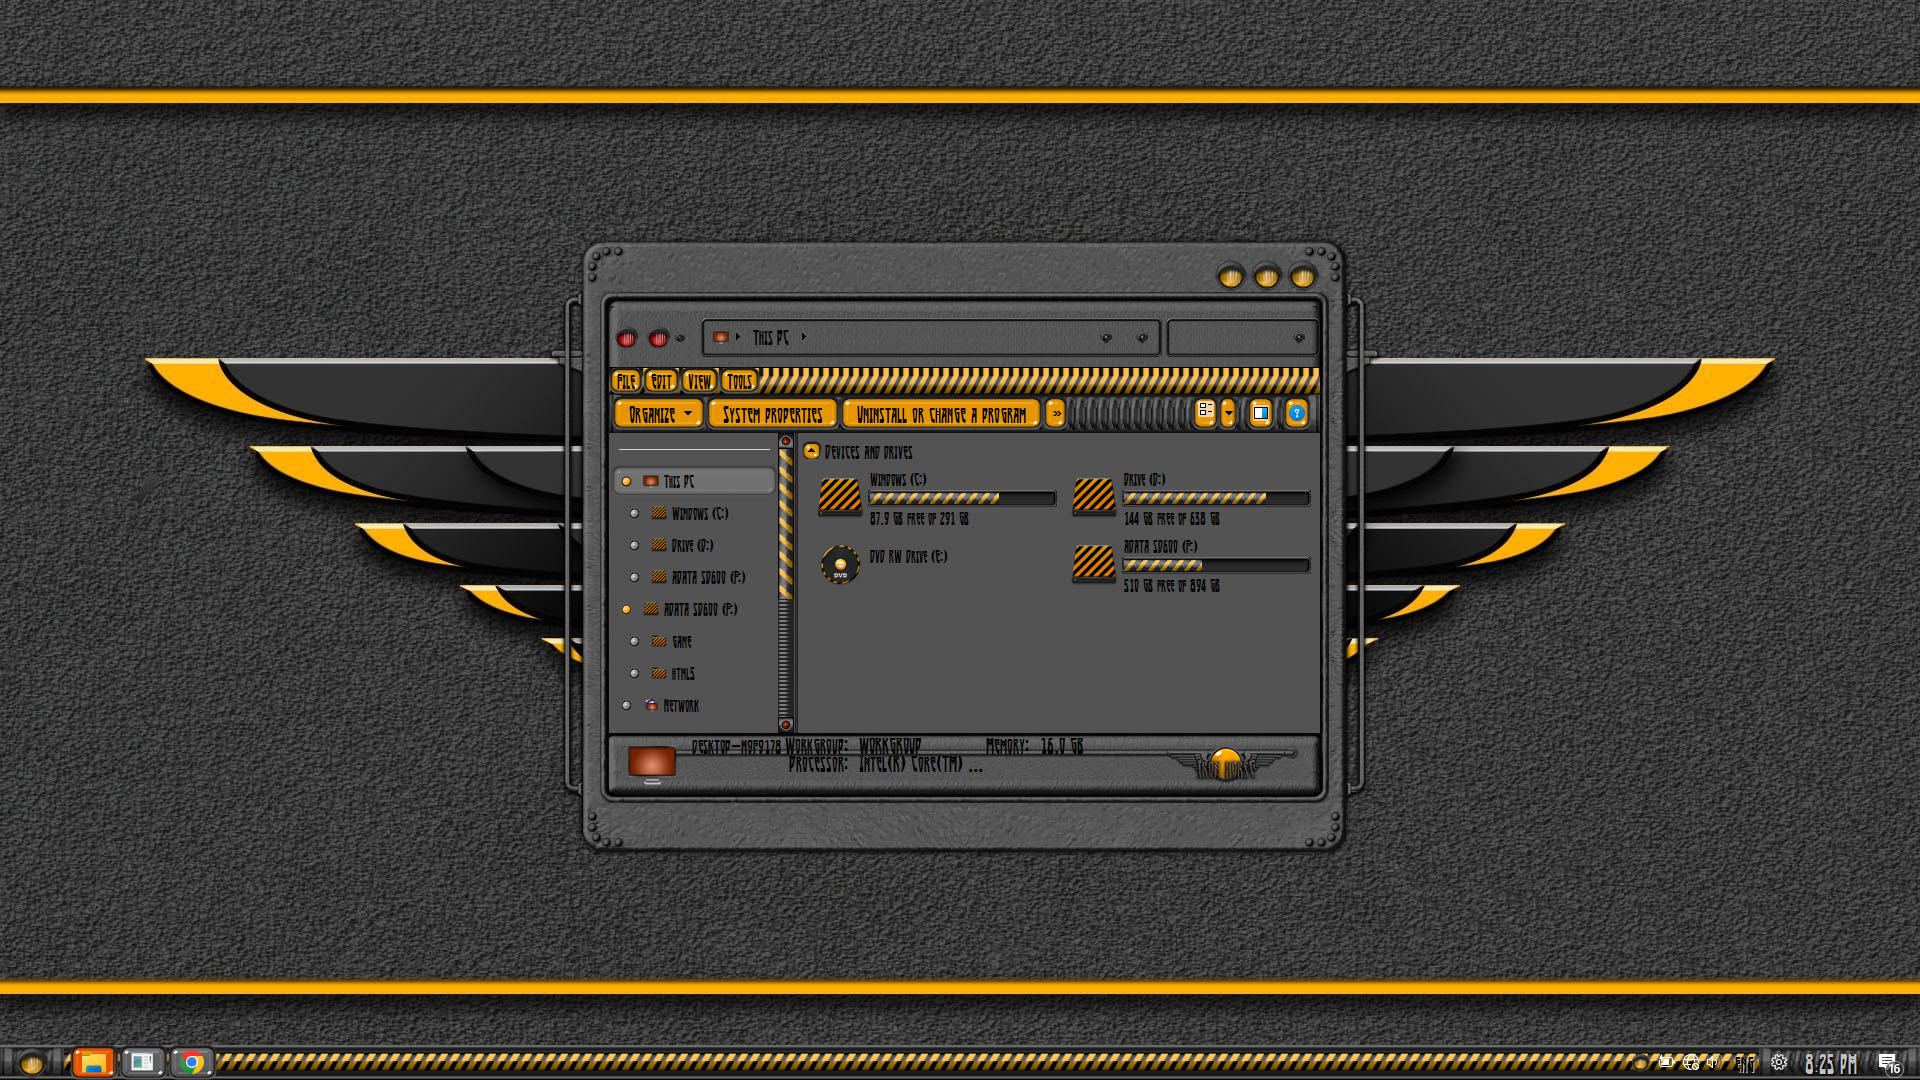Launch Google Chrome from taskbar
Image resolution: width=1920 pixels, height=1080 pixels.
pyautogui.click(x=192, y=1062)
